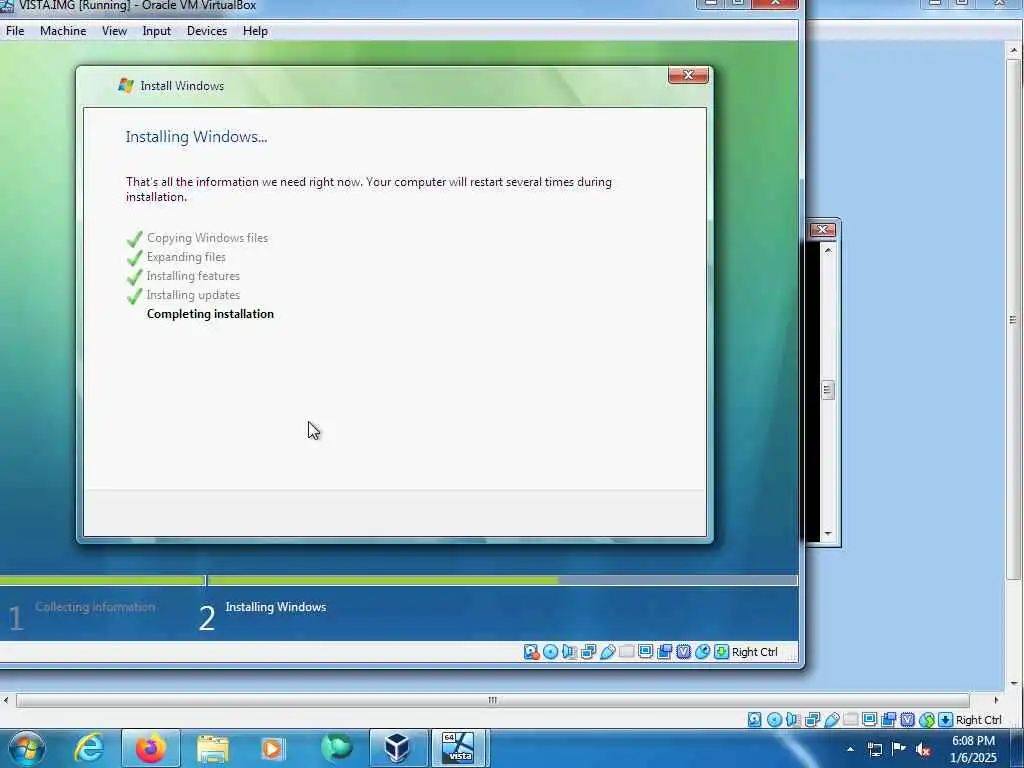Click green mouse integration indicator in outer status bar

click(927, 720)
